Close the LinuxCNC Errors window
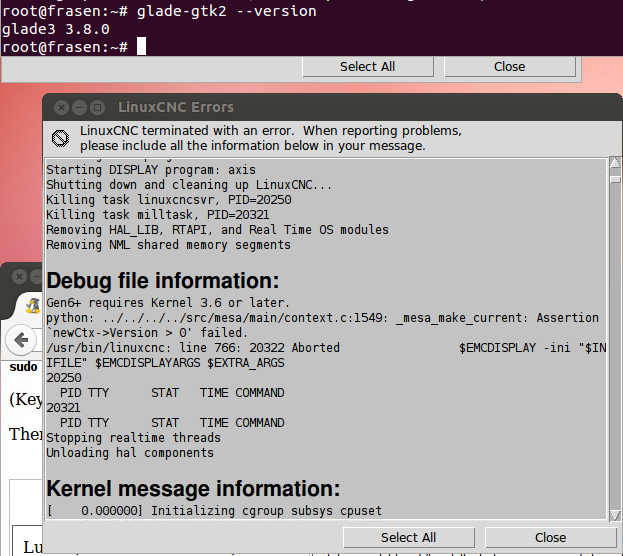Viewport: 623px width, 556px height. (x=61, y=107)
